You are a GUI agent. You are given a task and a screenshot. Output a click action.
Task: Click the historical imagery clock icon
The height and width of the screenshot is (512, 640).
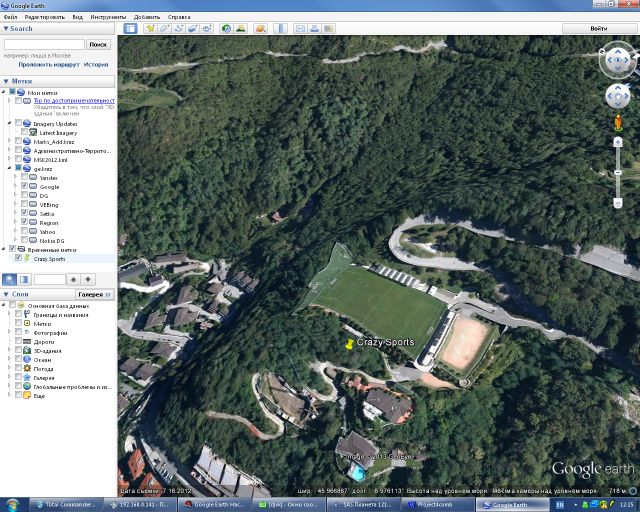226,28
